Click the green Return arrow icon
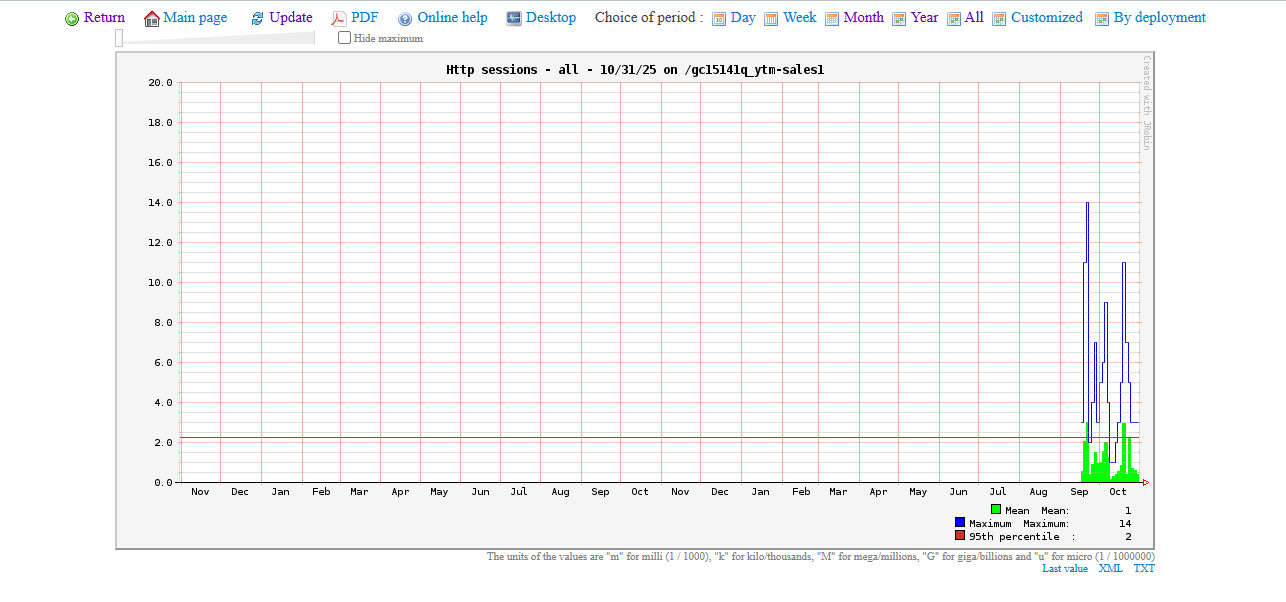The image size is (1286, 602). coord(72,19)
